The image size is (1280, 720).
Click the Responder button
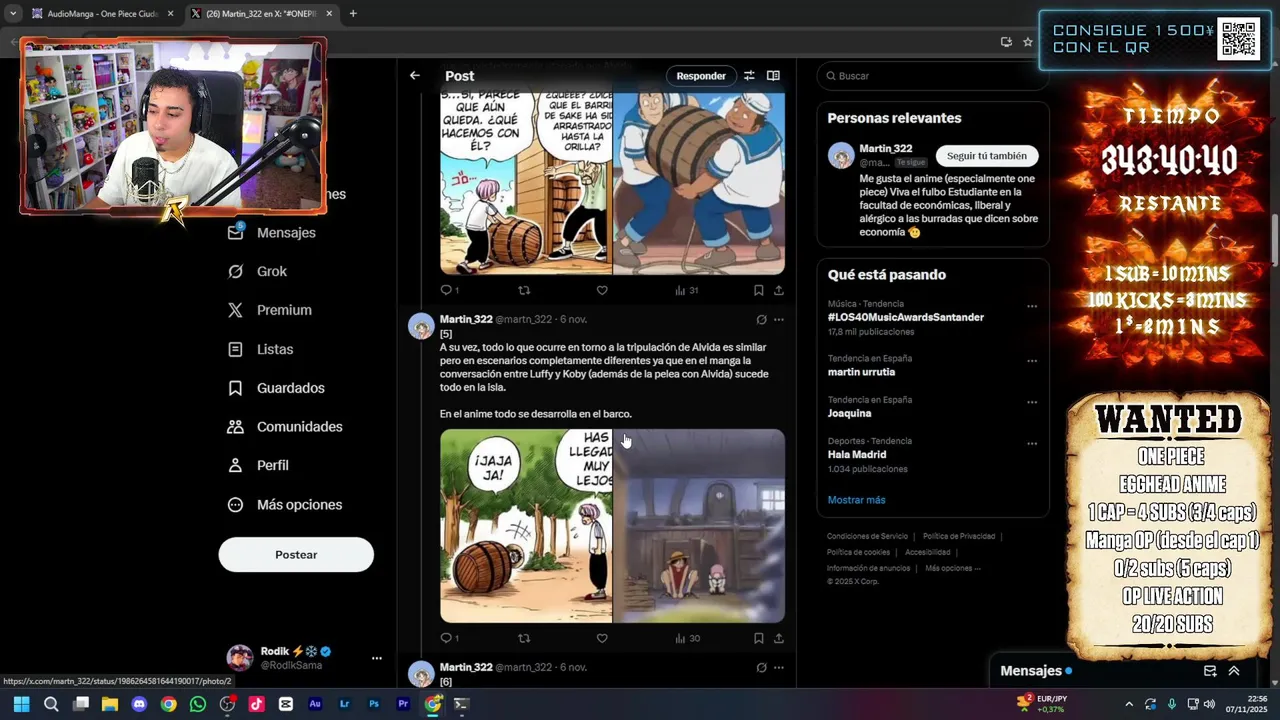pyautogui.click(x=701, y=76)
